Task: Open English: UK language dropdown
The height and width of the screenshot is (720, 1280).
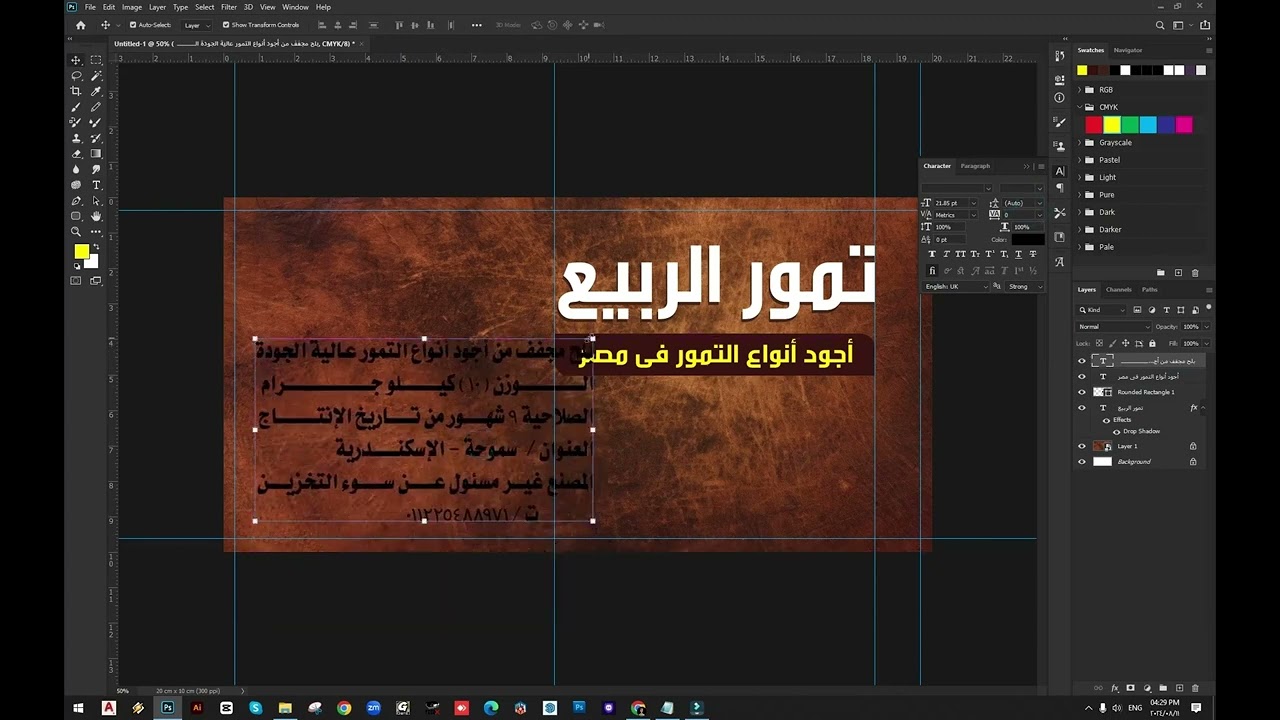Action: click(956, 286)
